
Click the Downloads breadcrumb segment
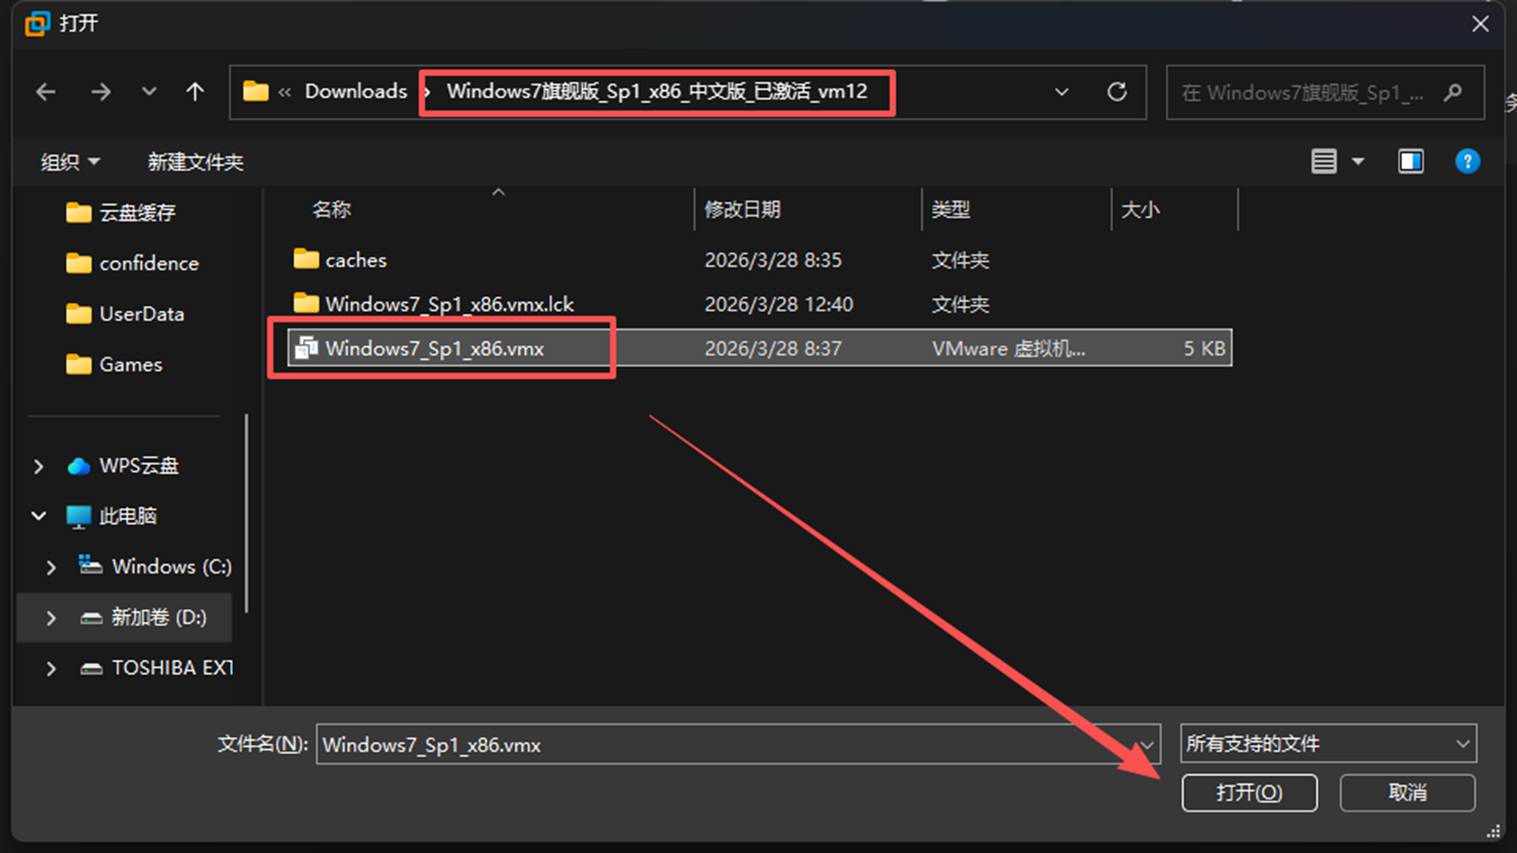[355, 91]
